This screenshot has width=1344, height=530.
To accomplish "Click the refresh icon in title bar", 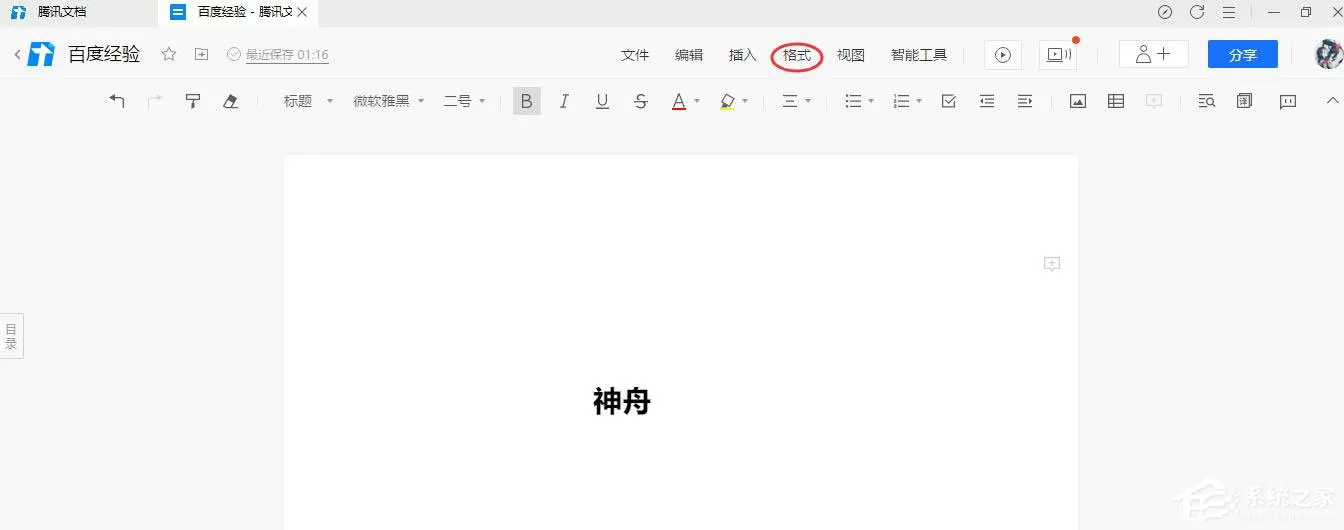I will (1197, 12).
